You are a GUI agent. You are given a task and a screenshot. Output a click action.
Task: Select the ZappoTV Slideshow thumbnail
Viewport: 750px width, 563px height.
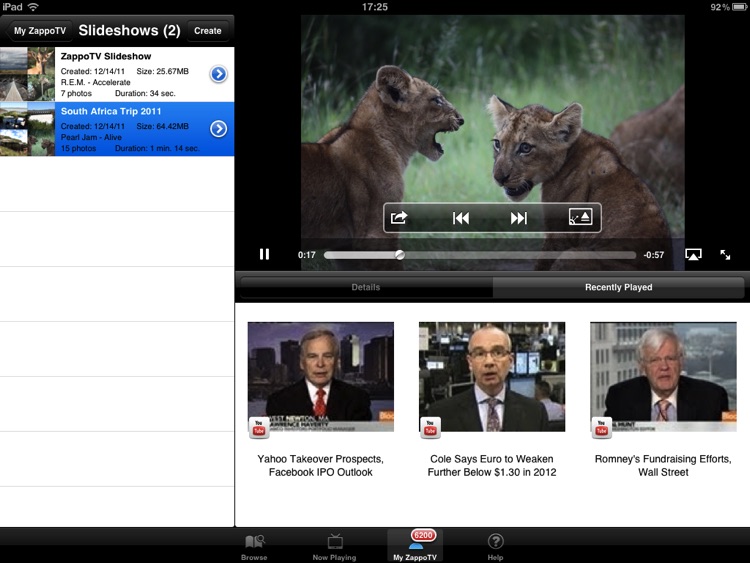click(27, 74)
